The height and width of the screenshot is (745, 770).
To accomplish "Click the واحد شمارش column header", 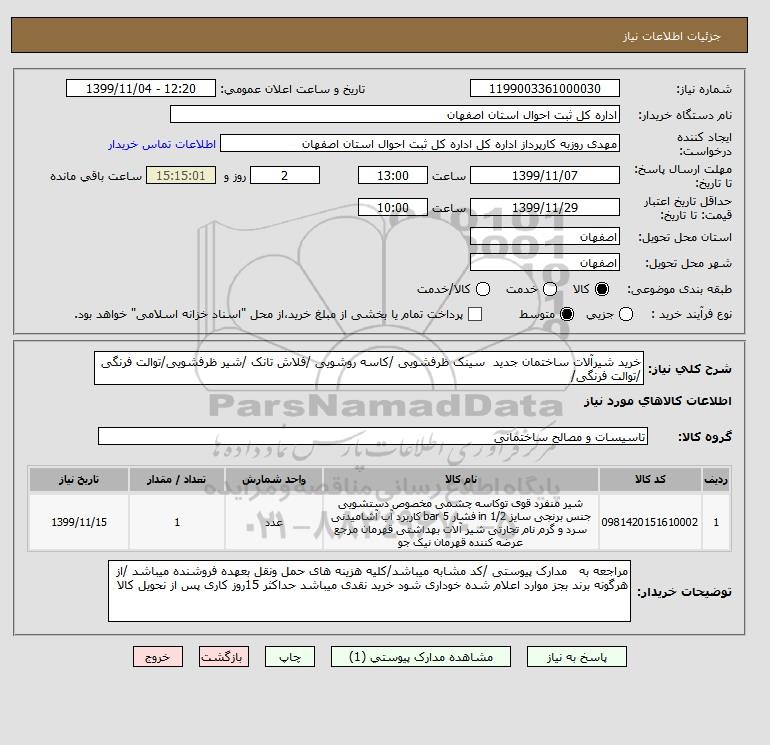I will 274,479.
